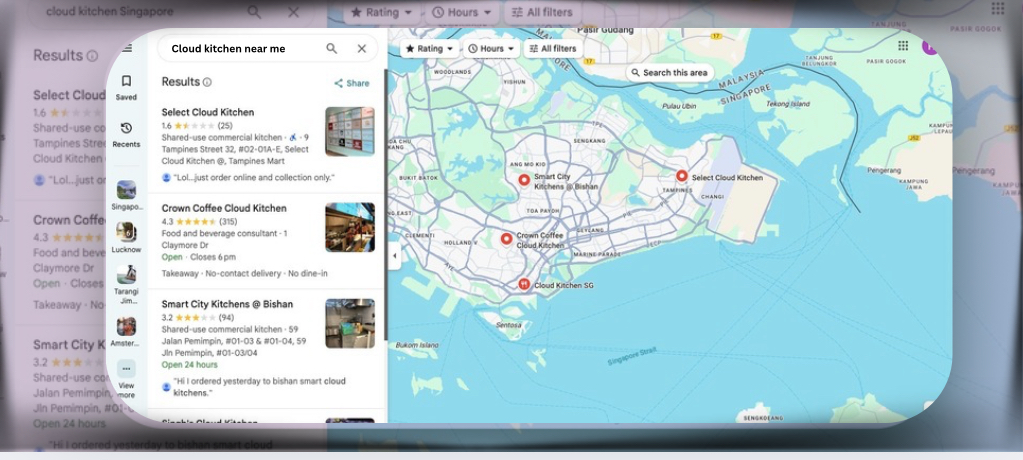Click the 1.6 star rating of Select Cloud Kitchen

(x=196, y=125)
